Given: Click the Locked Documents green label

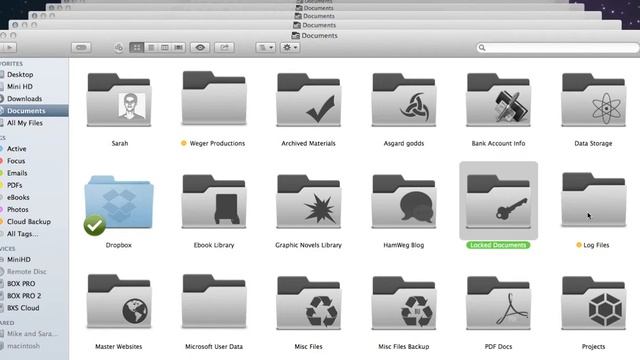Looking at the screenshot, I should pos(498,245).
